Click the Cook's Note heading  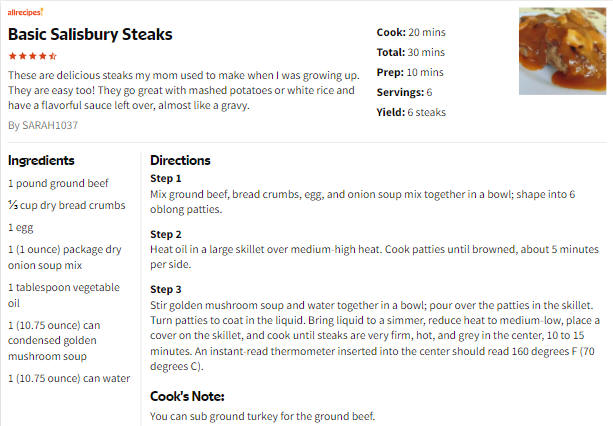(187, 396)
